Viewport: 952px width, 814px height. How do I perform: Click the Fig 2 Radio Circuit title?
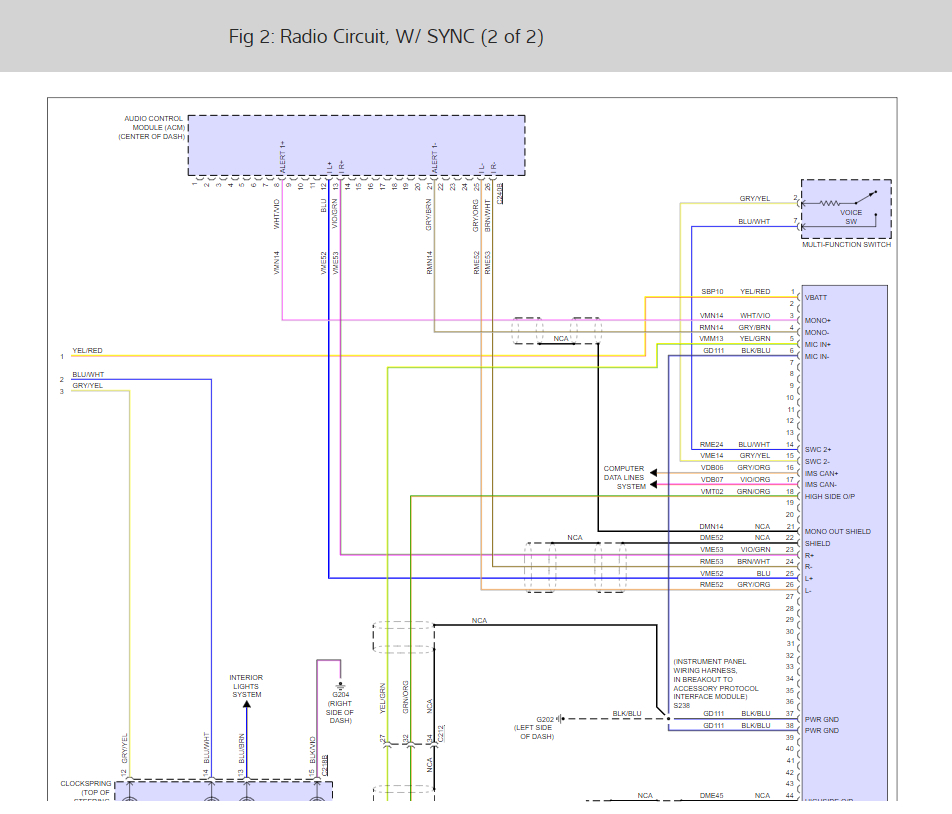click(x=386, y=37)
